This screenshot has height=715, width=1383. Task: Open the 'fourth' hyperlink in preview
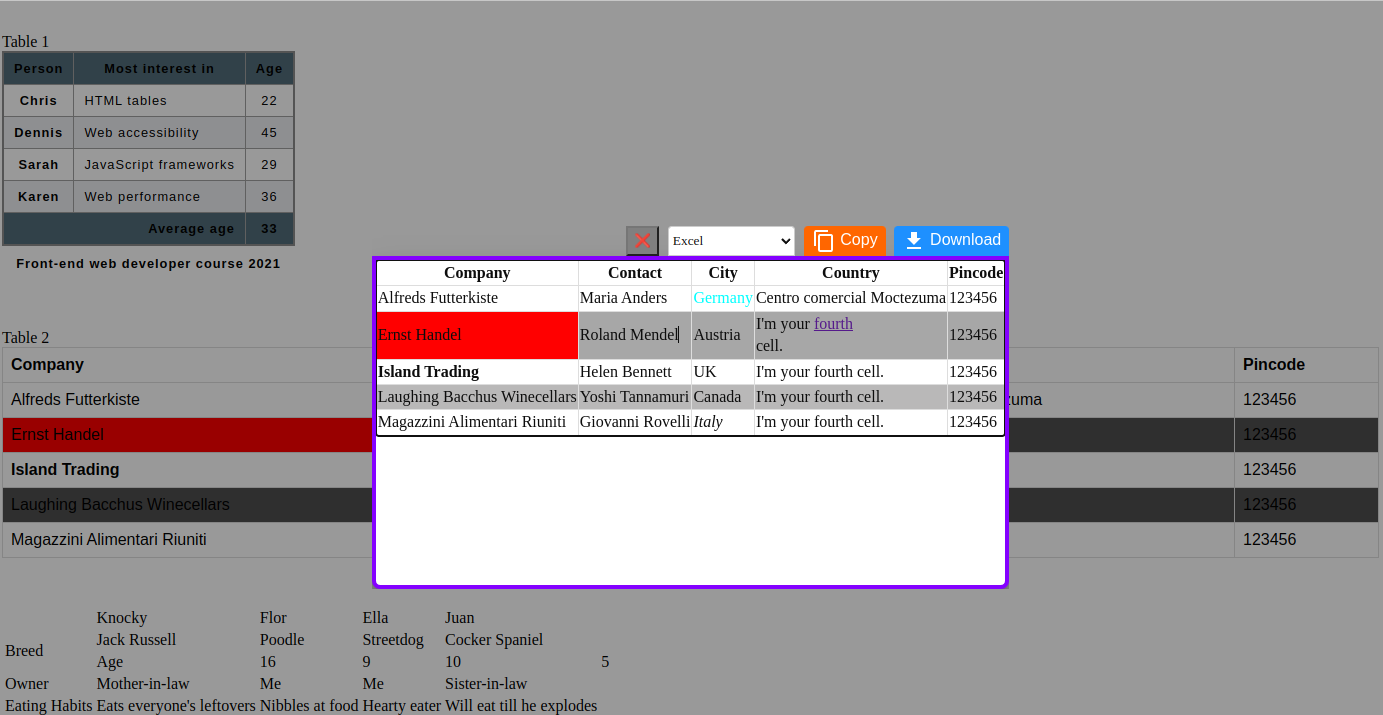point(833,324)
